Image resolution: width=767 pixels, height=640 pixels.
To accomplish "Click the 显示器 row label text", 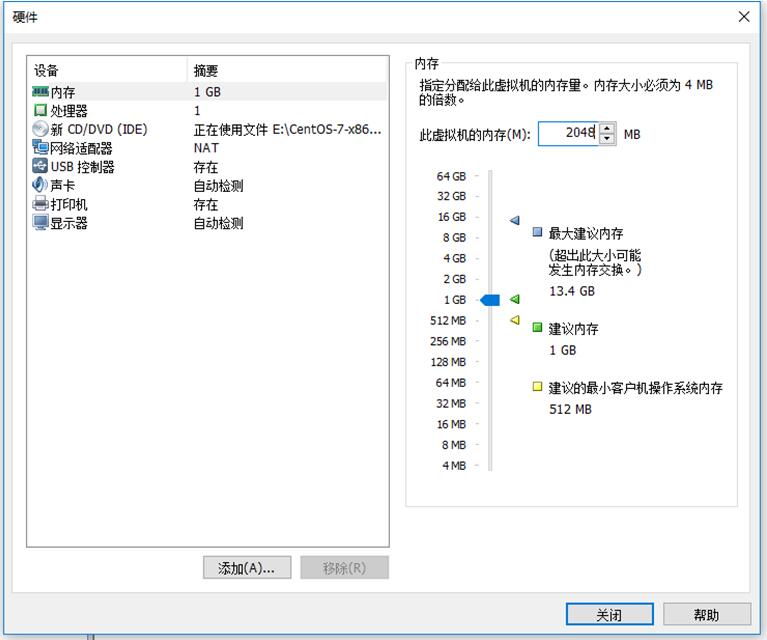I will coord(69,223).
